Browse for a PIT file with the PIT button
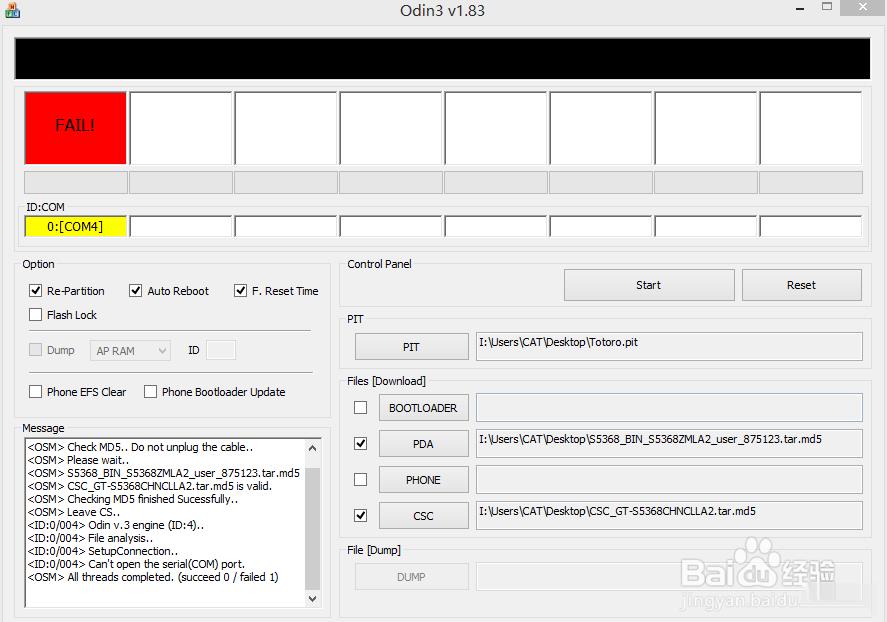The width and height of the screenshot is (887, 622). [x=411, y=347]
